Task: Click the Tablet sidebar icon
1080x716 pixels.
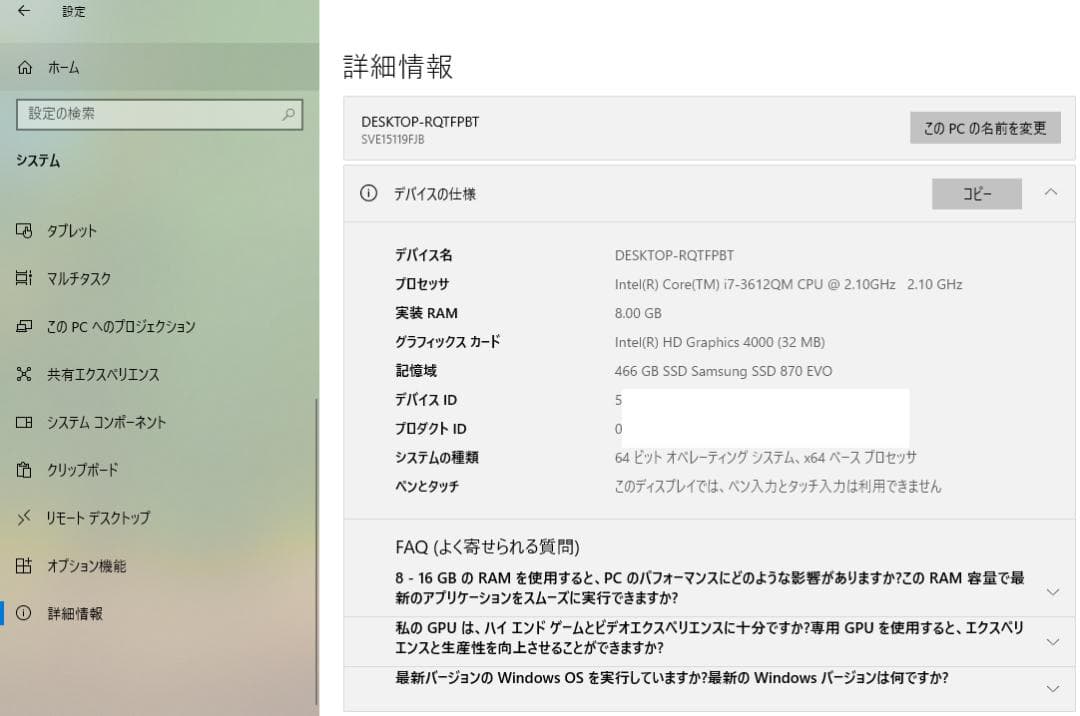Action: click(24, 230)
